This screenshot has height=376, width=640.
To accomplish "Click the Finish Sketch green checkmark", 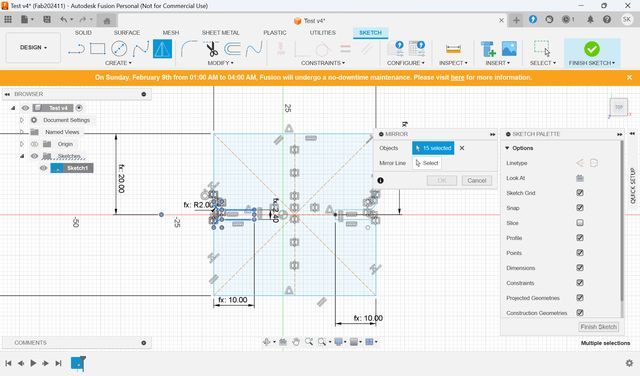I will point(591,49).
